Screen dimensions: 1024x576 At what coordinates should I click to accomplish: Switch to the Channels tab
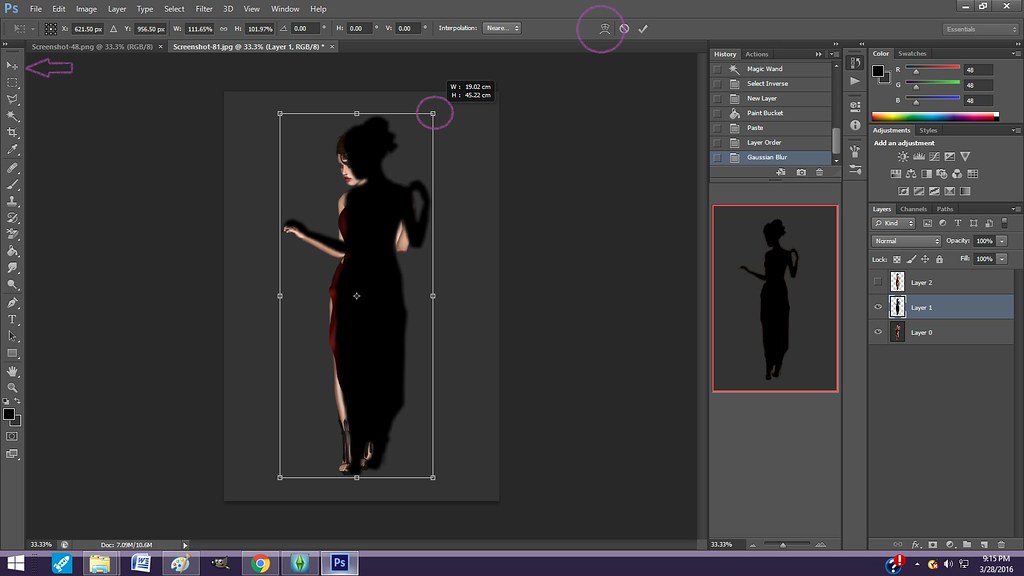(x=913, y=209)
